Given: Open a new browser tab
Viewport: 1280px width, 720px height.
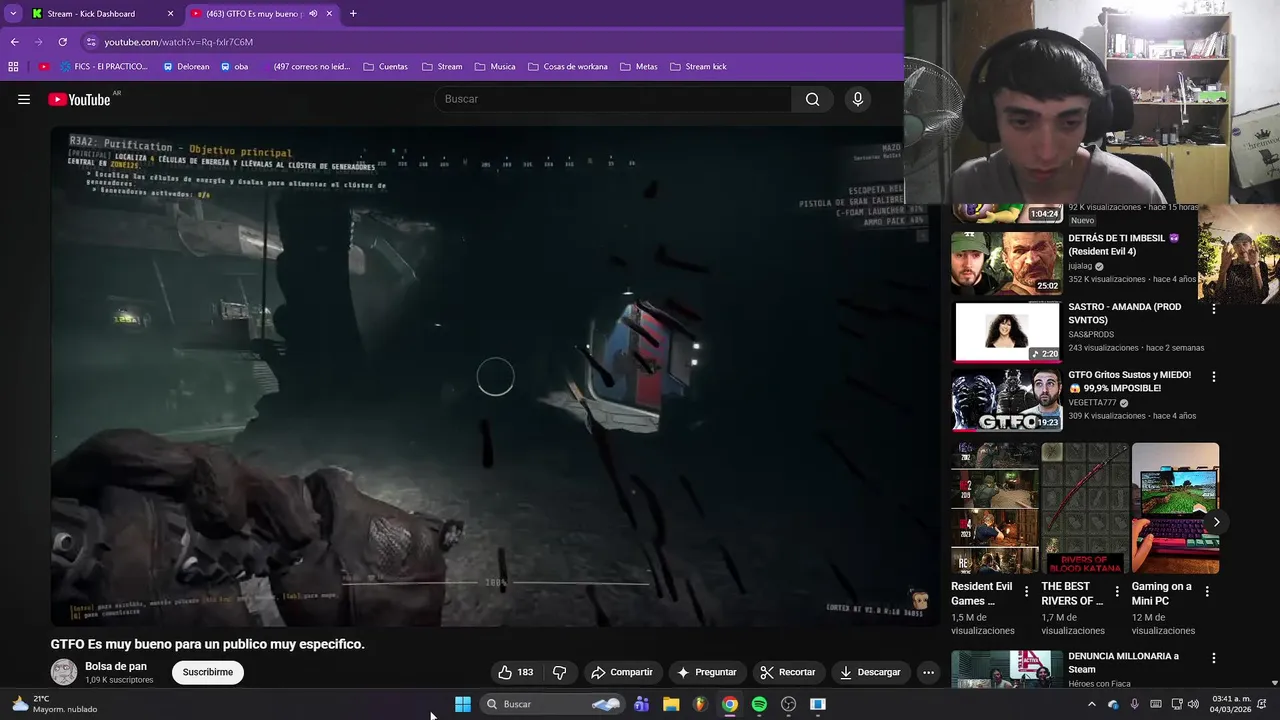Looking at the screenshot, I should click(x=353, y=14).
